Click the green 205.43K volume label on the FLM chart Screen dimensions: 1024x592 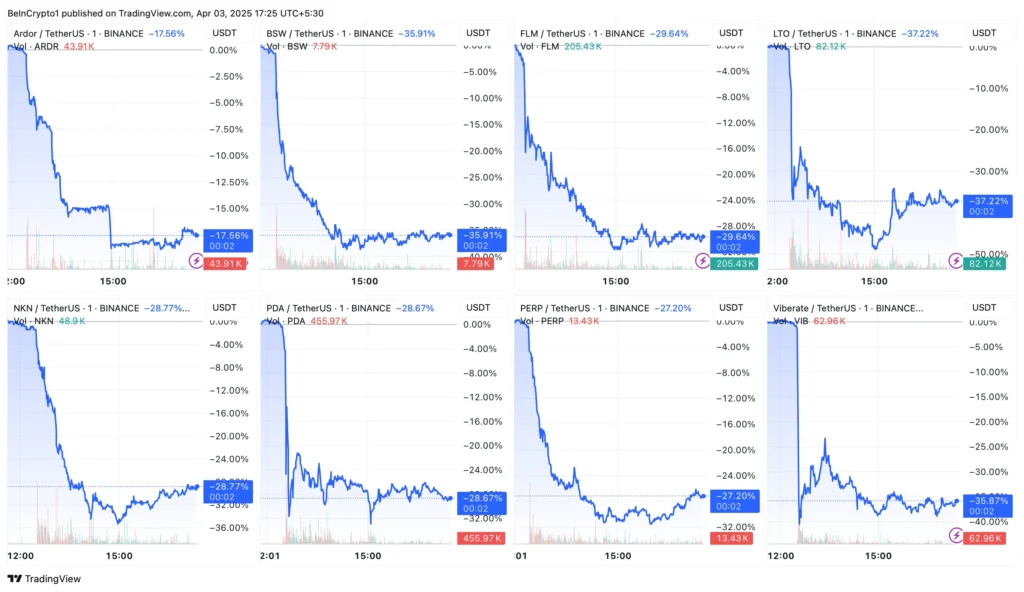pyautogui.click(x=734, y=262)
